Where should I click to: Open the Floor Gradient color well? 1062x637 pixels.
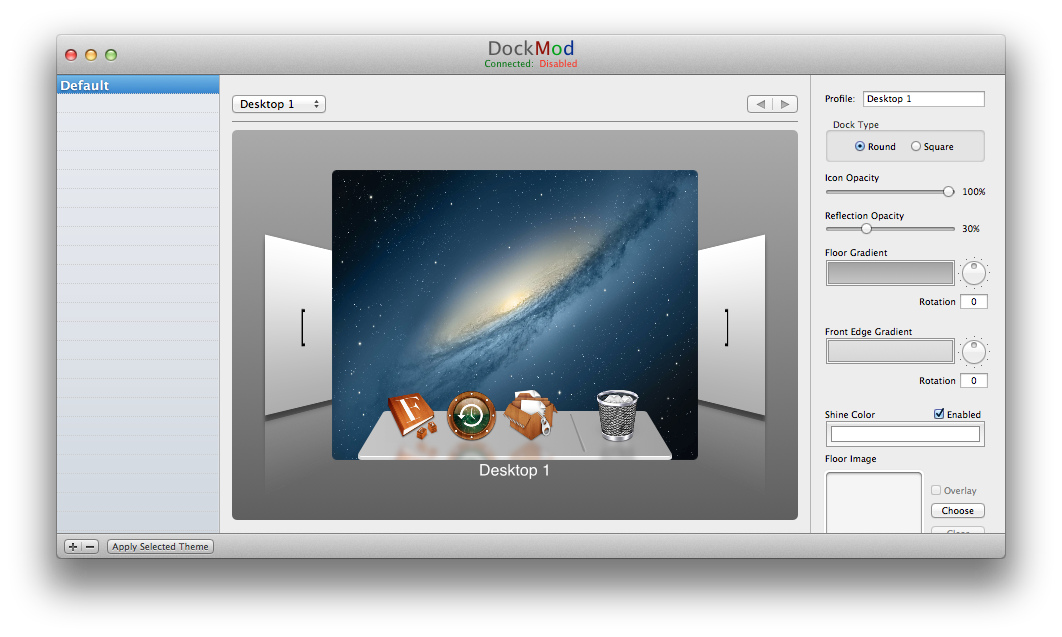tap(890, 273)
